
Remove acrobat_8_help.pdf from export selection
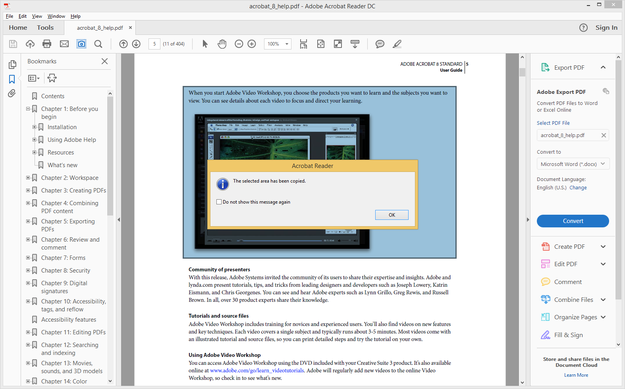coord(604,136)
